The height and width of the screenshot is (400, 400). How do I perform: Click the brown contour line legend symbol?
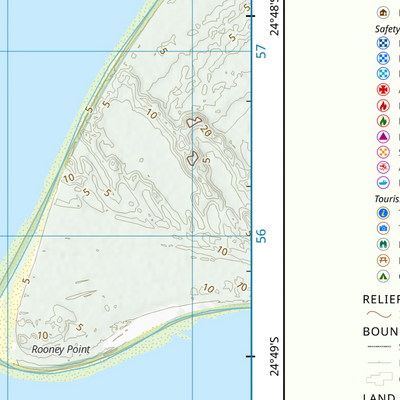click(379, 314)
